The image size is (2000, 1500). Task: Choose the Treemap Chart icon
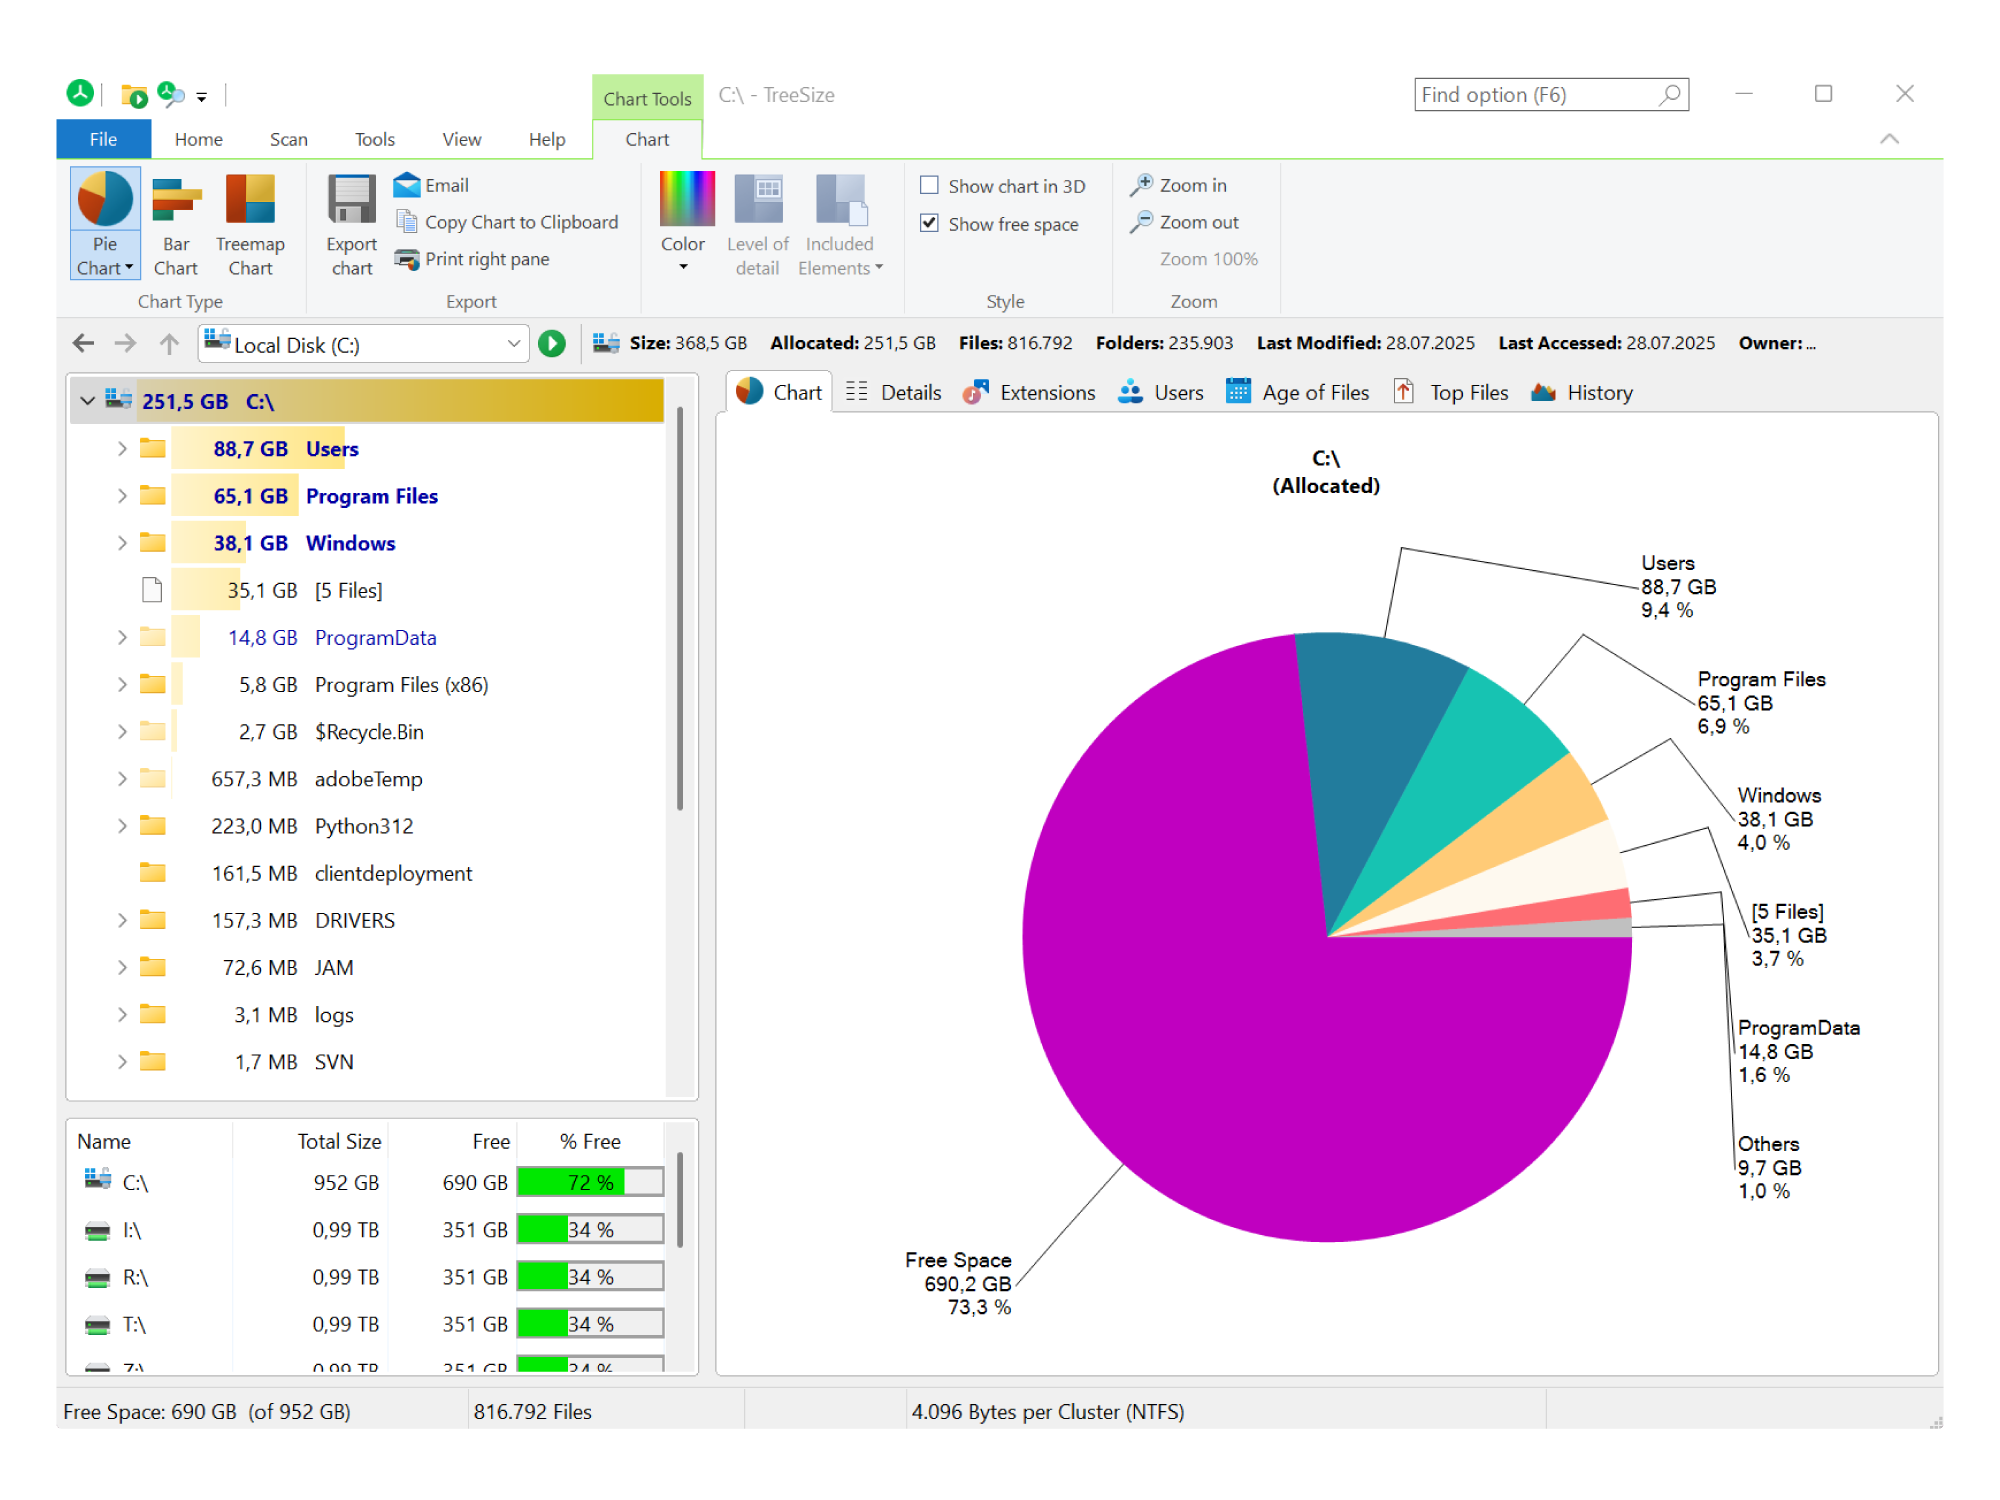coord(250,199)
